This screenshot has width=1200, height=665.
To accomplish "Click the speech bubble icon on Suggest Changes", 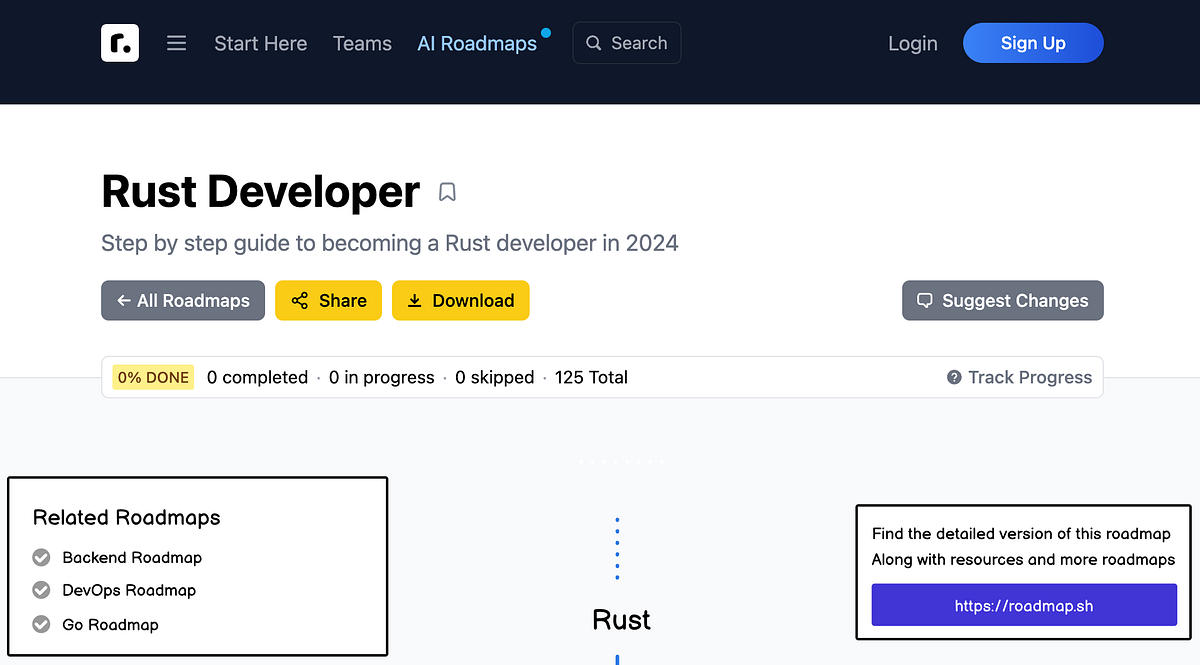I will point(924,300).
